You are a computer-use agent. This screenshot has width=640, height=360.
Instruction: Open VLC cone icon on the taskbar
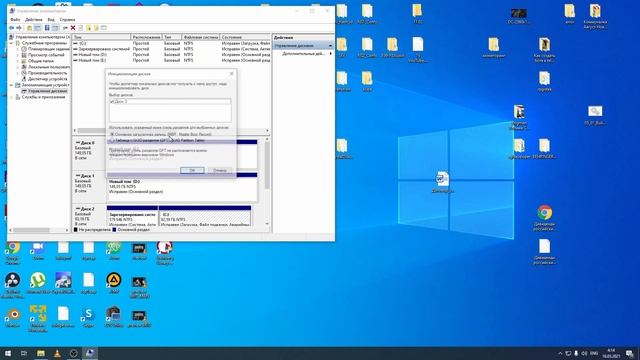click(57, 353)
